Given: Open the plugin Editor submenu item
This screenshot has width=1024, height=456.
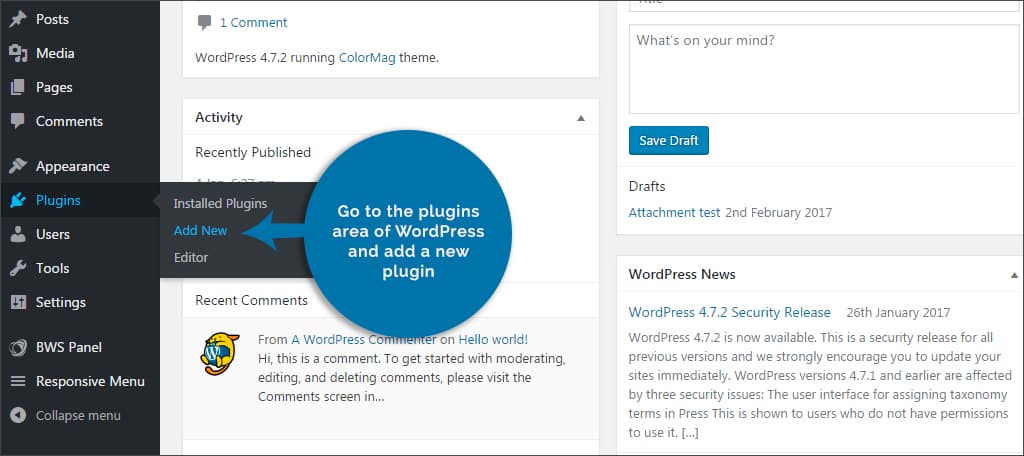Looking at the screenshot, I should click(190, 257).
